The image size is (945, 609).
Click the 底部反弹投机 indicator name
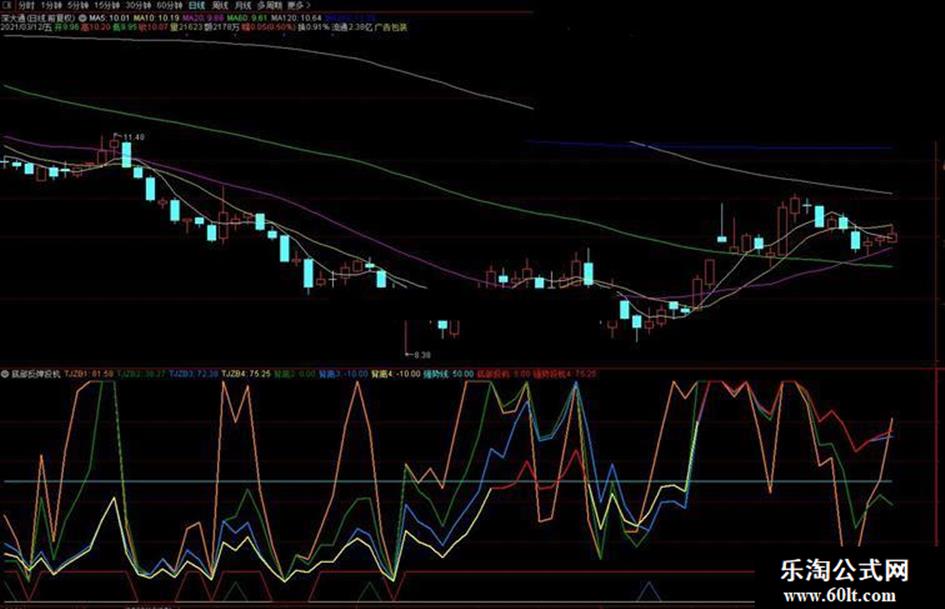36,374
